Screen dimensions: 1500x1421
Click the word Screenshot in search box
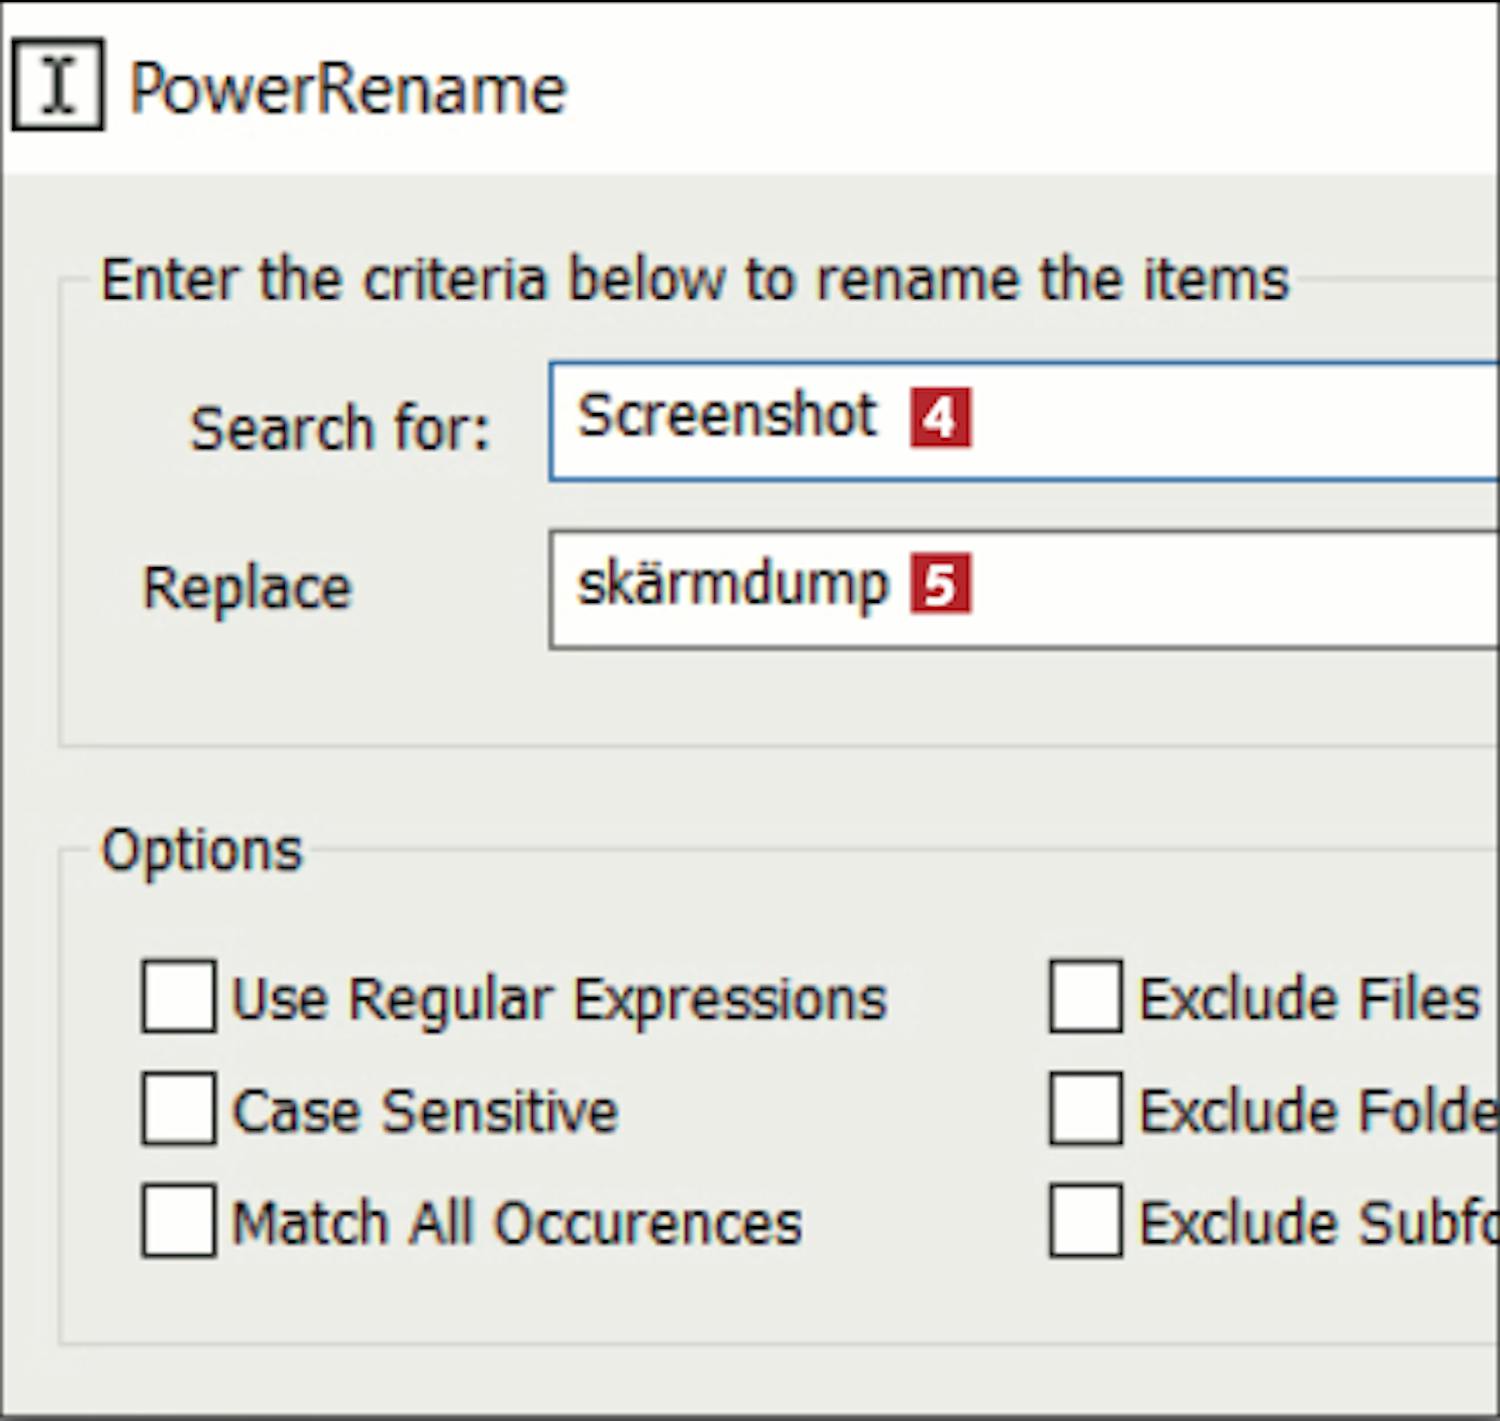[727, 416]
